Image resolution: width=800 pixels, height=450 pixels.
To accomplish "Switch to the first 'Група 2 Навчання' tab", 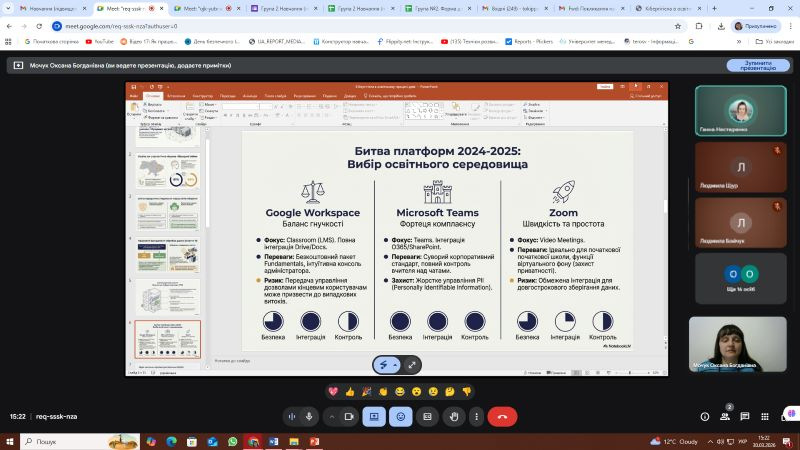I will 284,9.
